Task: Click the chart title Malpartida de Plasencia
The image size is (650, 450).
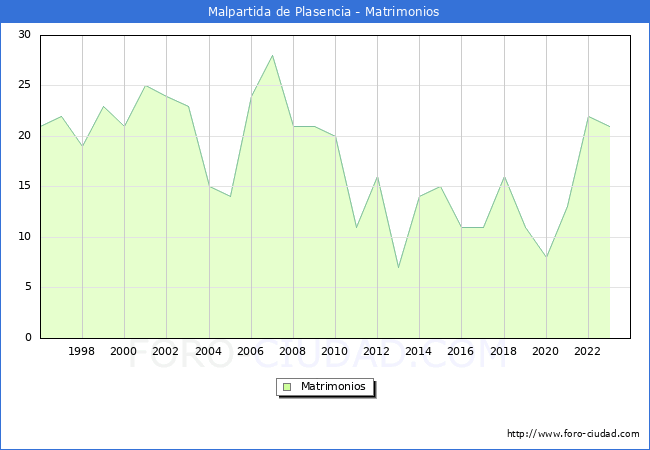Action: tap(323, 12)
